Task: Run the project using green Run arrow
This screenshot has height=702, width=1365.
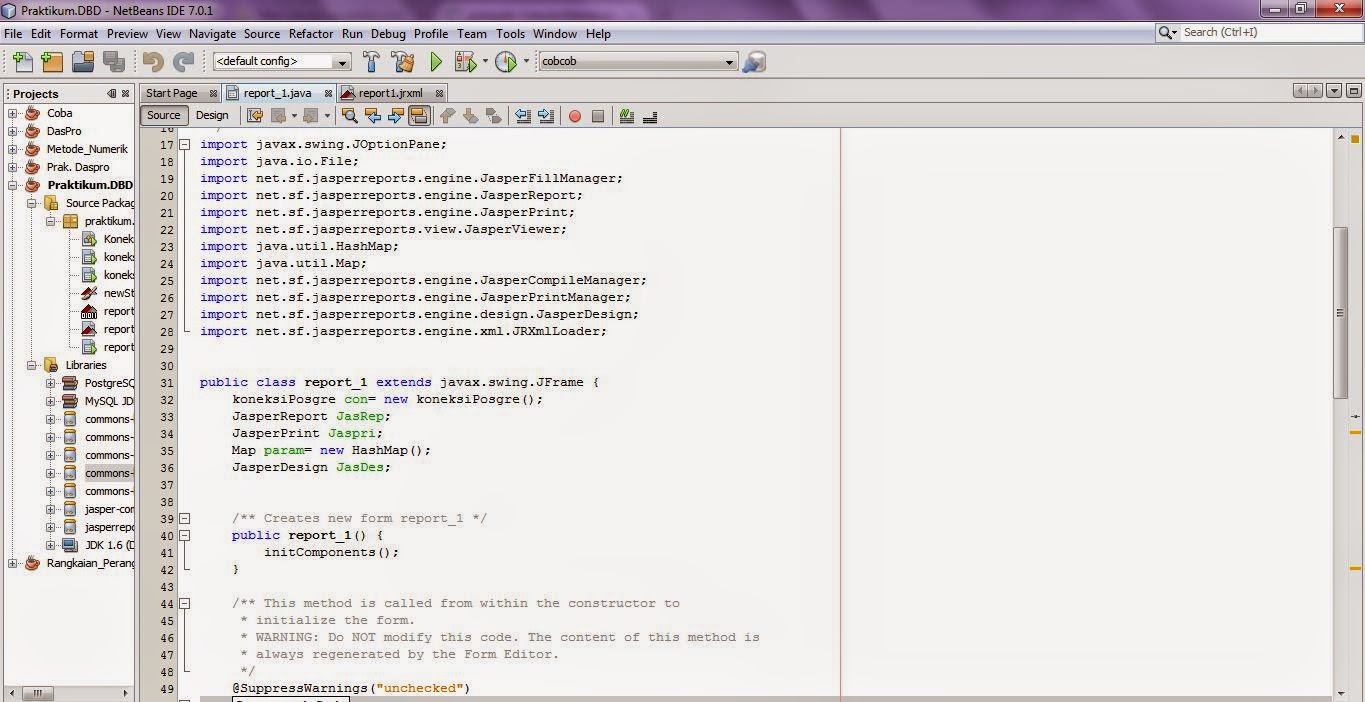Action: tap(435, 61)
